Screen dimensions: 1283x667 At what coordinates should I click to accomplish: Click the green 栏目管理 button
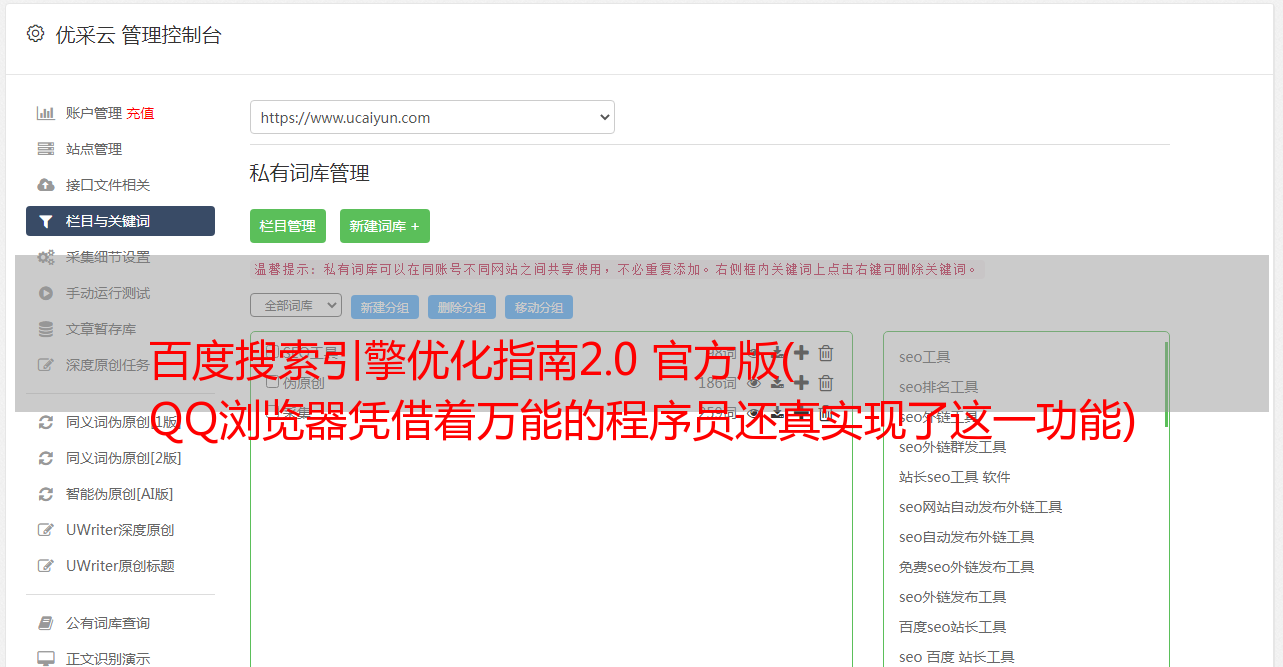tap(288, 226)
